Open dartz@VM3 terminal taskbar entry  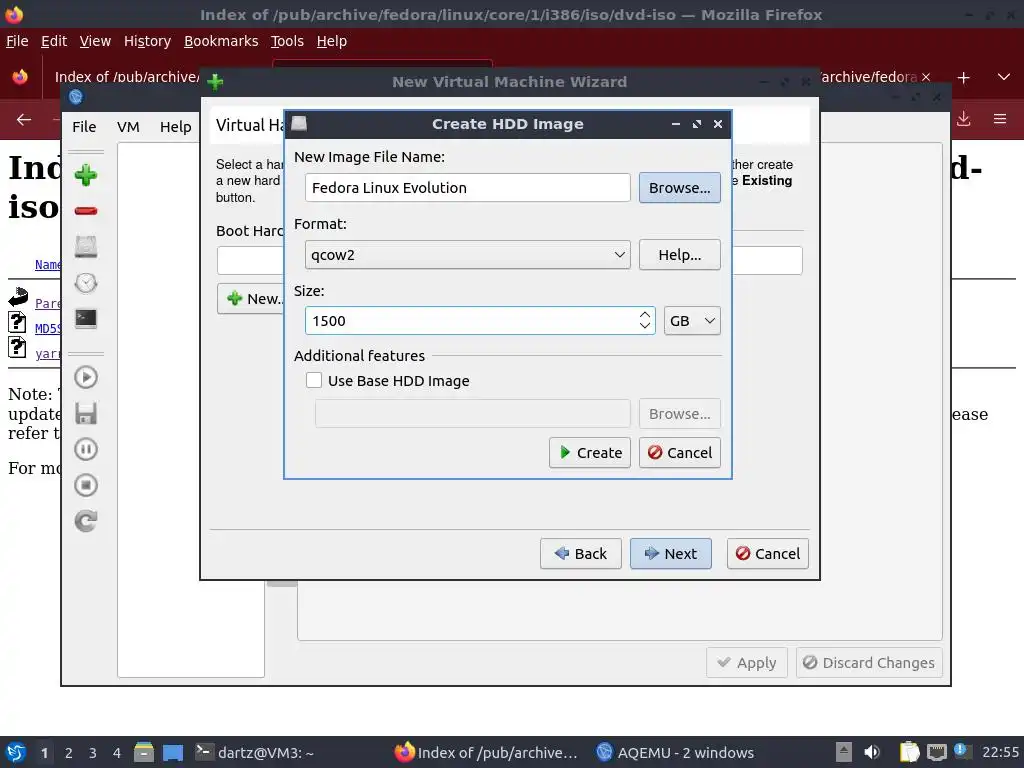pos(255,753)
